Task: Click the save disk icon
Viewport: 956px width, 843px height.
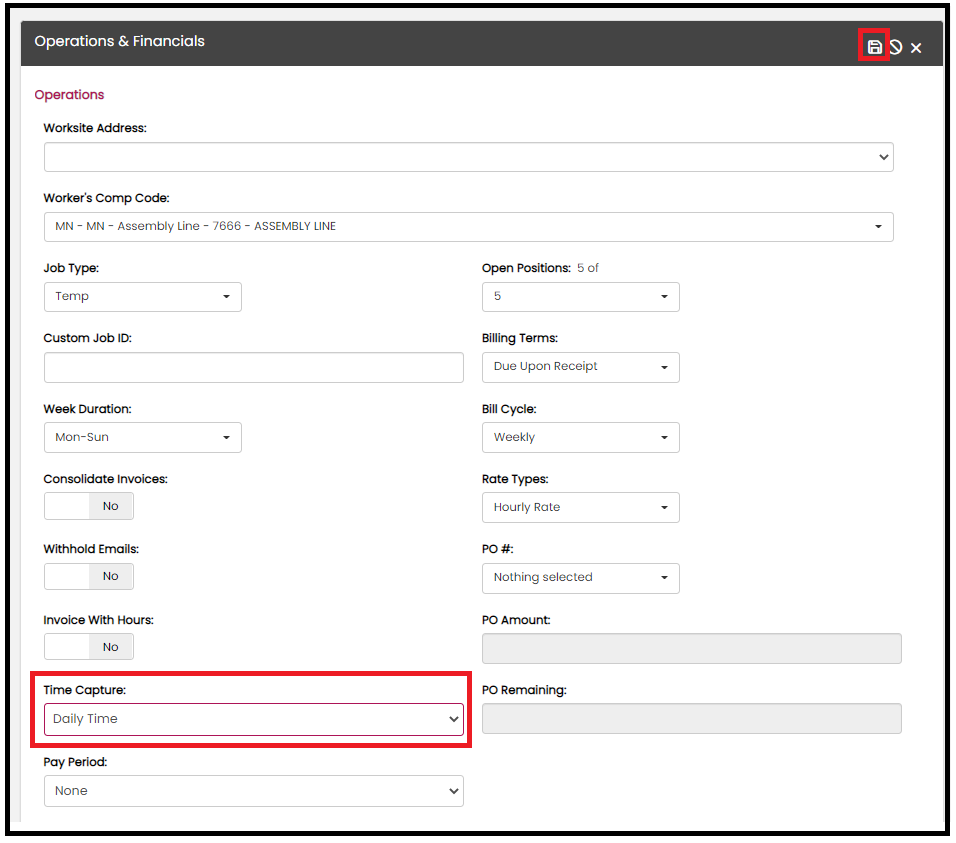Action: [874, 47]
